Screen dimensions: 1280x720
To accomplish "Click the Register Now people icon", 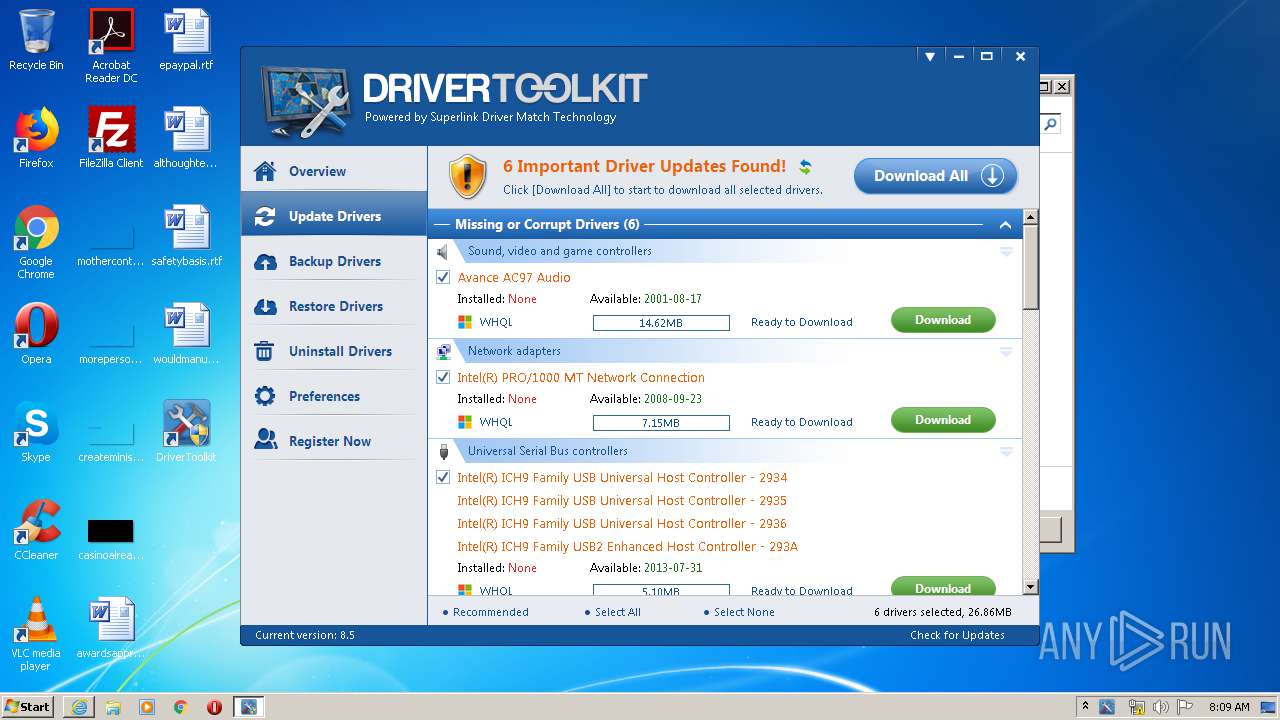I will (265, 440).
